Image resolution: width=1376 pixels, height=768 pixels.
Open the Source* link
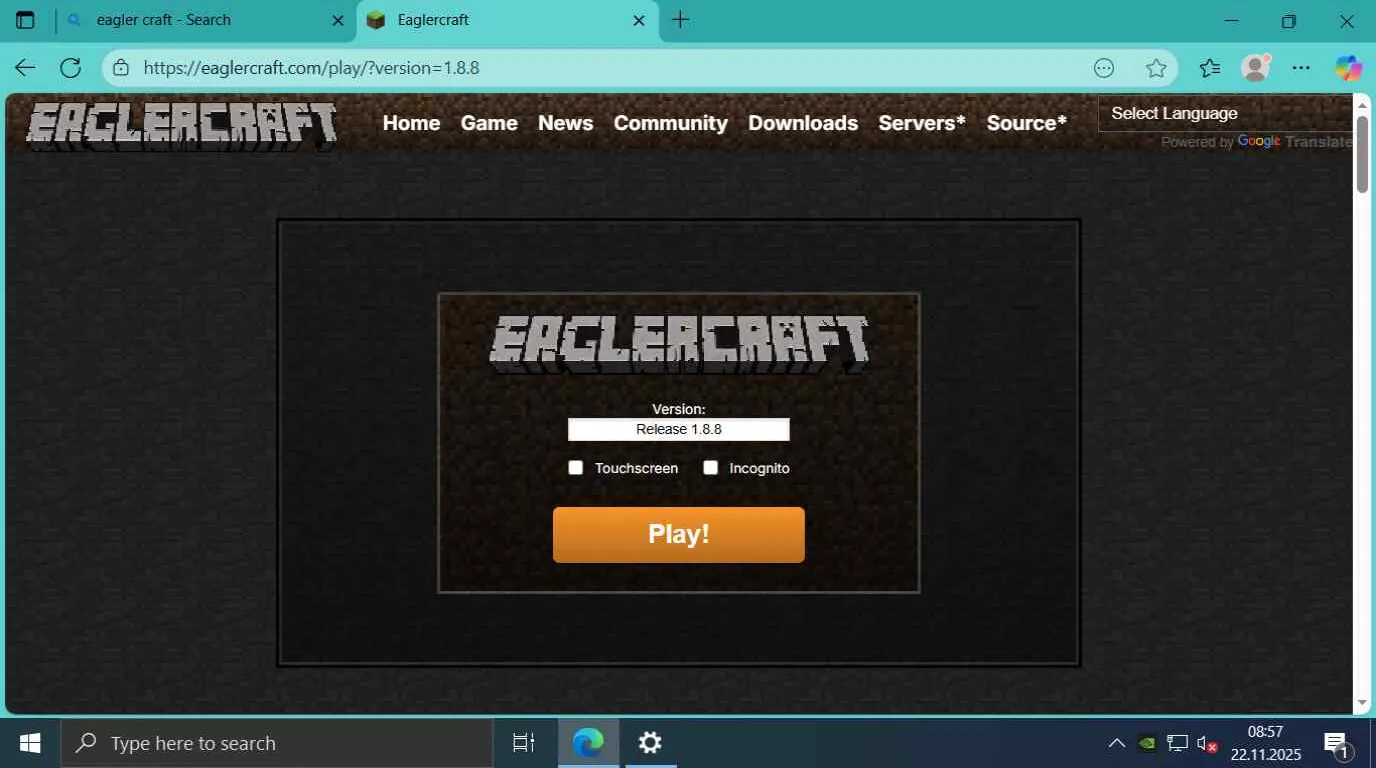tap(1027, 123)
